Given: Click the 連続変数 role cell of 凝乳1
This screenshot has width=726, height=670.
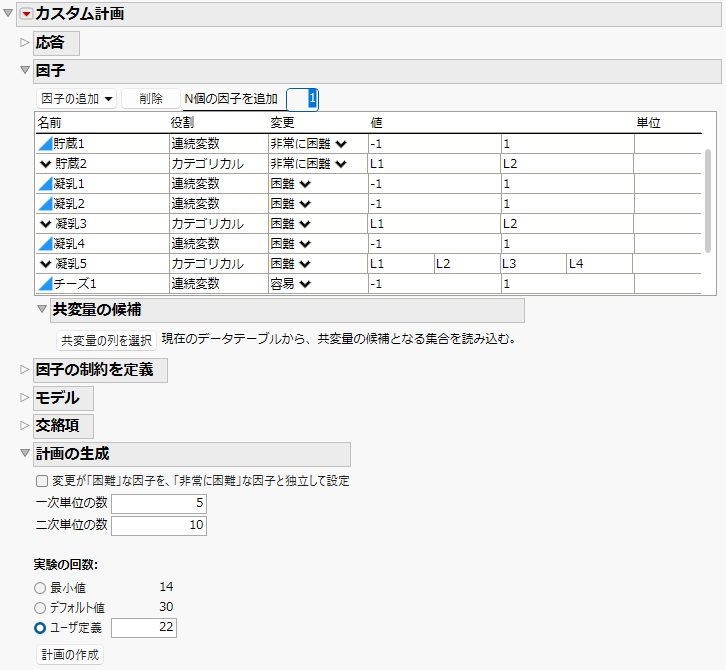Looking at the screenshot, I should click(x=219, y=184).
